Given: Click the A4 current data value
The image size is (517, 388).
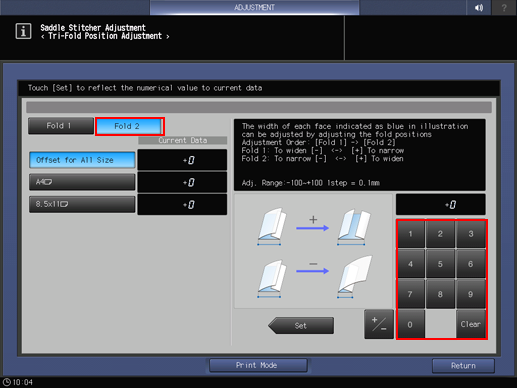Looking at the screenshot, I should pyautogui.click(x=182, y=182).
